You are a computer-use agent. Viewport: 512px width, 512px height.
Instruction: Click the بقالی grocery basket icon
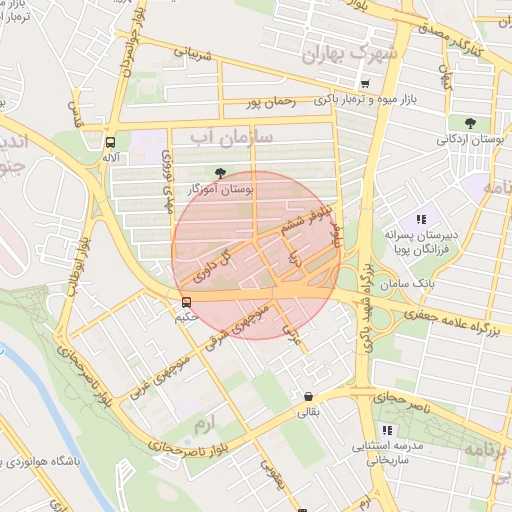(x=309, y=397)
